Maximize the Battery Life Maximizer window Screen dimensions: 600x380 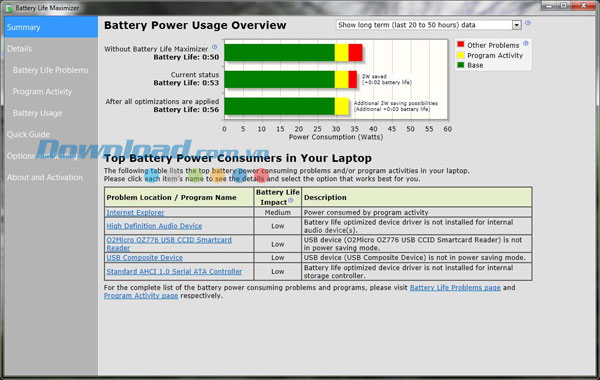tap(563, 6)
